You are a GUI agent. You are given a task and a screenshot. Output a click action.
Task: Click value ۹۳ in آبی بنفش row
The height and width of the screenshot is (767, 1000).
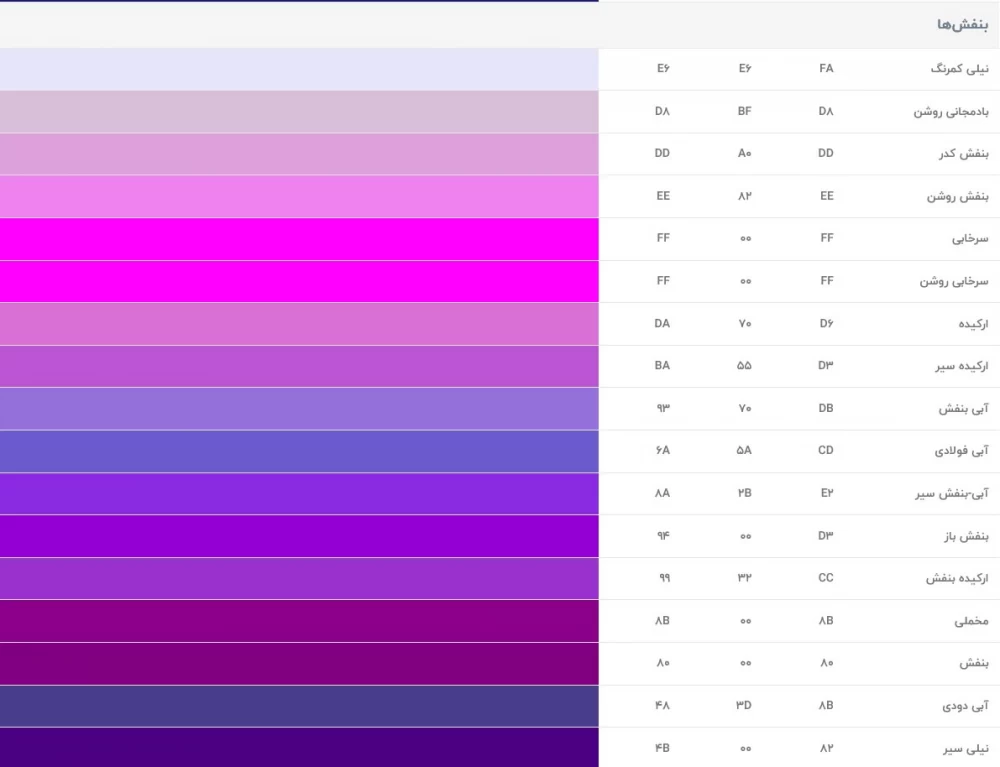[663, 408]
